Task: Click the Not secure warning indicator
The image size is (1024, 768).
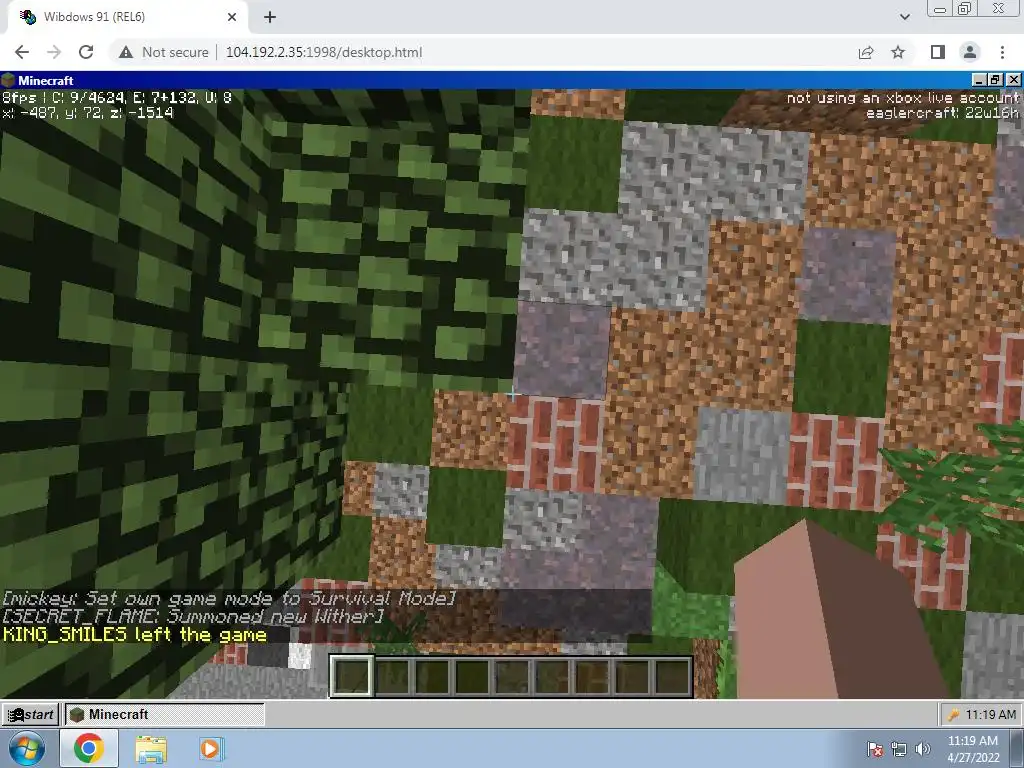Action: tap(164, 52)
